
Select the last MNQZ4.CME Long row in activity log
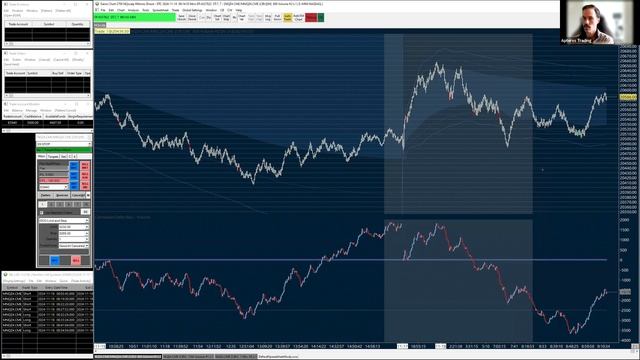click(47, 330)
